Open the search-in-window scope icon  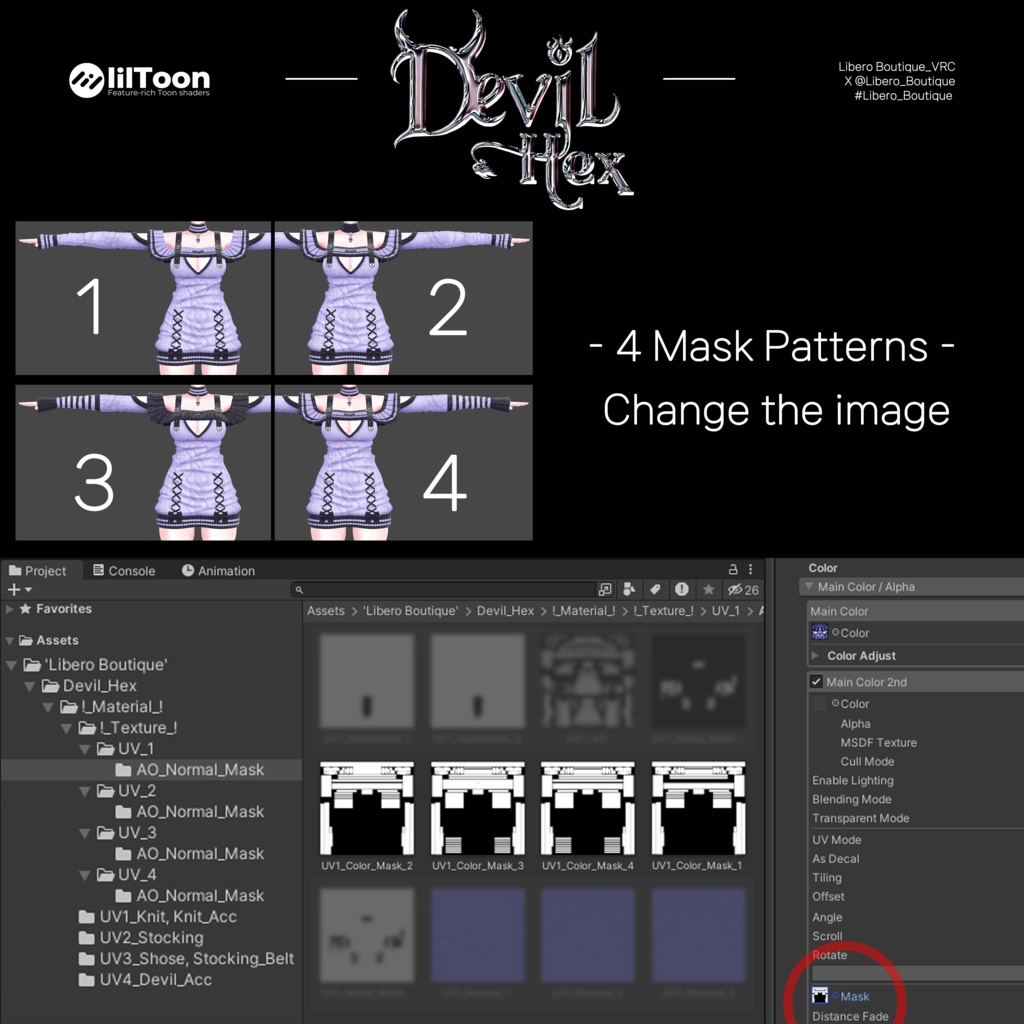(x=605, y=590)
